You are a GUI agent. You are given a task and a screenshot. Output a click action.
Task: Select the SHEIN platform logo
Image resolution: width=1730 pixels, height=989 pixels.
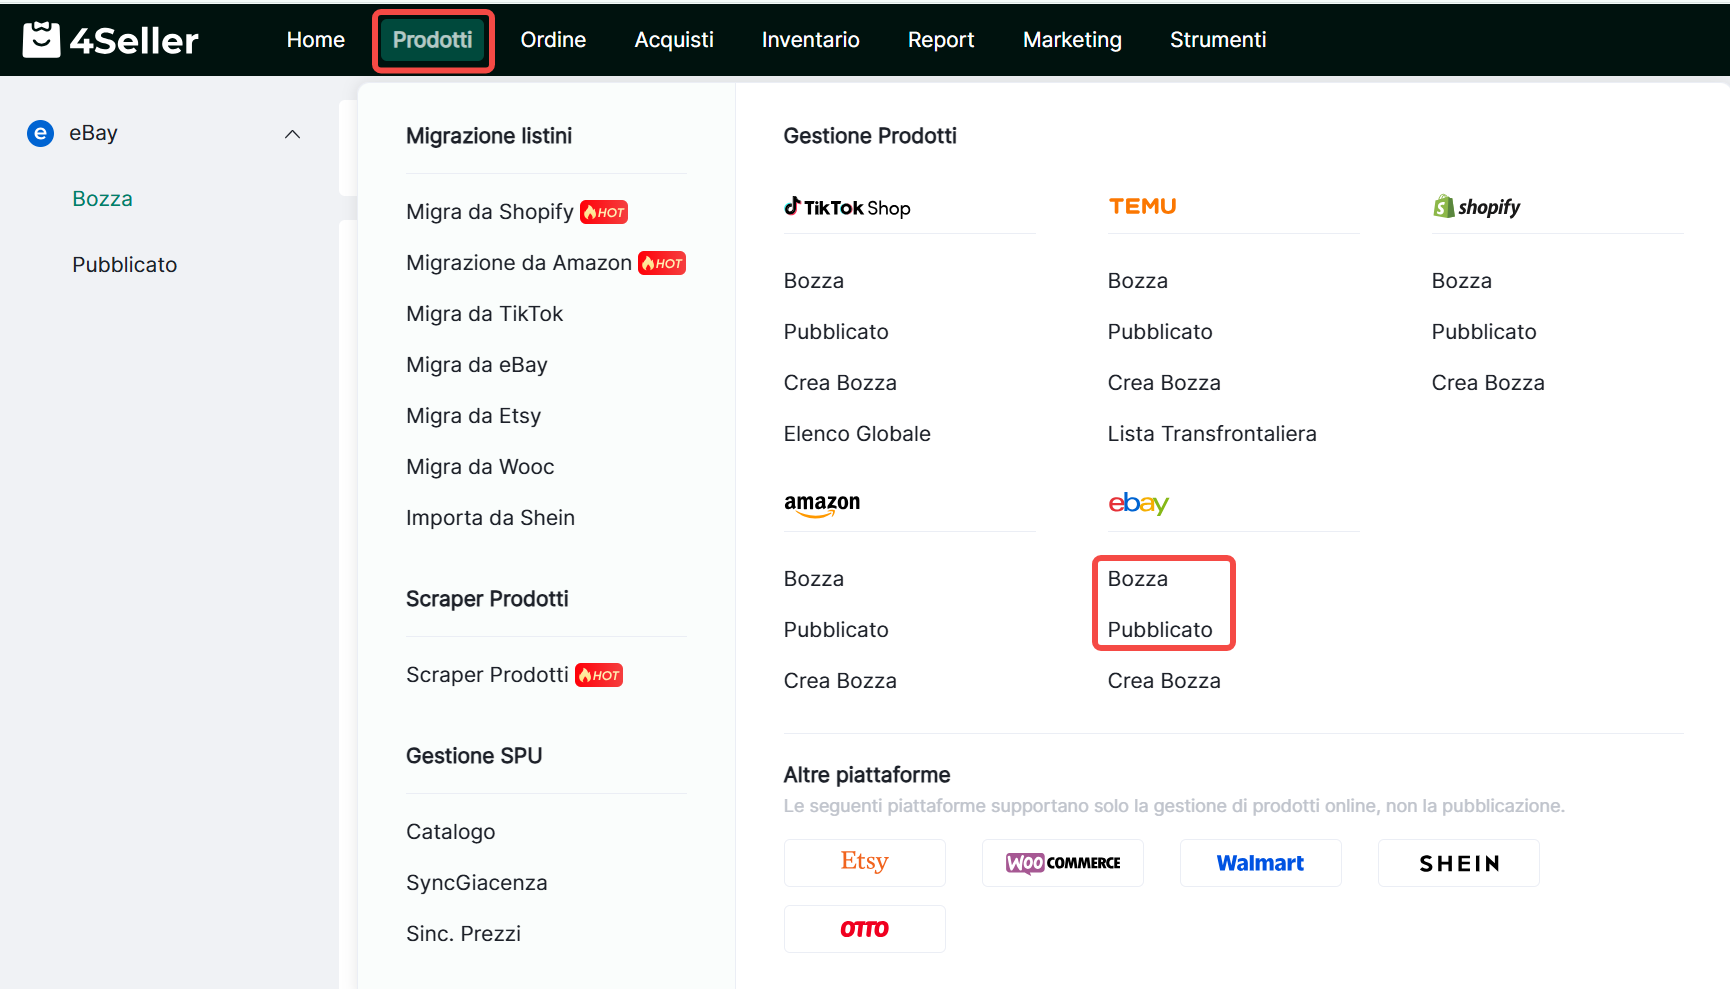pos(1458,863)
